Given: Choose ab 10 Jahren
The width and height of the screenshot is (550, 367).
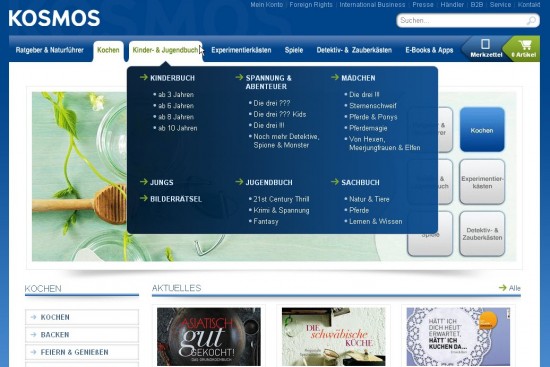Looking at the screenshot, I should pyautogui.click(x=177, y=128).
